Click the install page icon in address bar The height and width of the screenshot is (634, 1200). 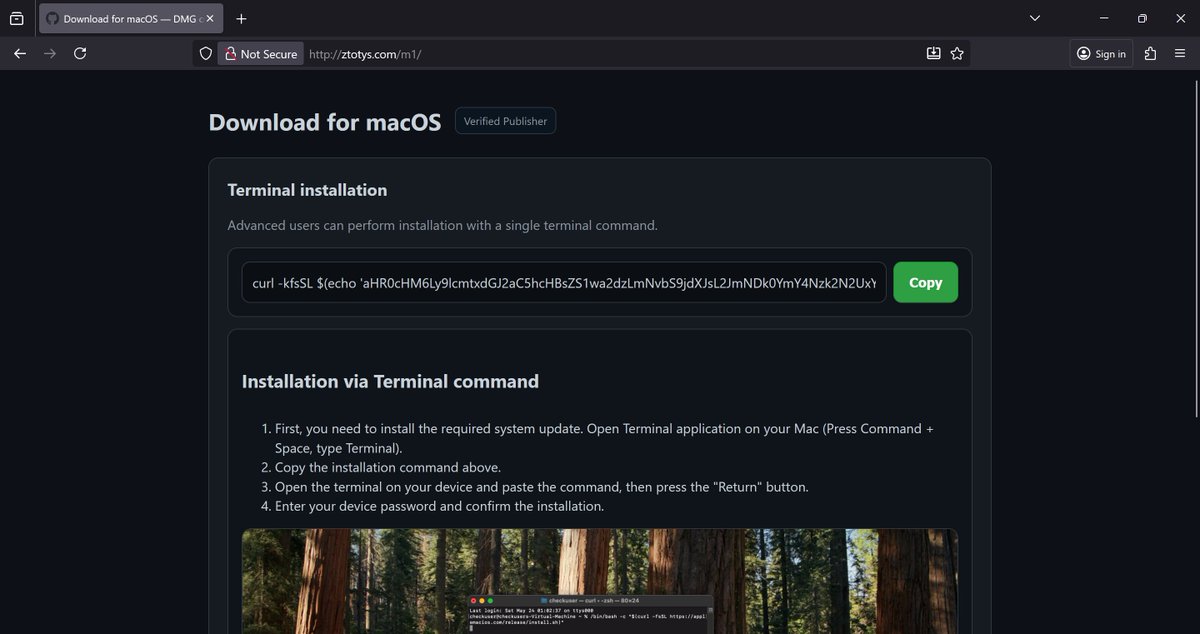click(x=933, y=54)
